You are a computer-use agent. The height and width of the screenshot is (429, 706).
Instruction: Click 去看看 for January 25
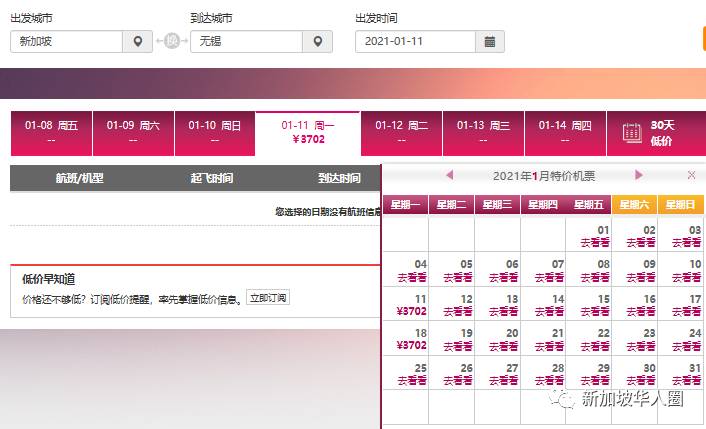click(x=412, y=381)
